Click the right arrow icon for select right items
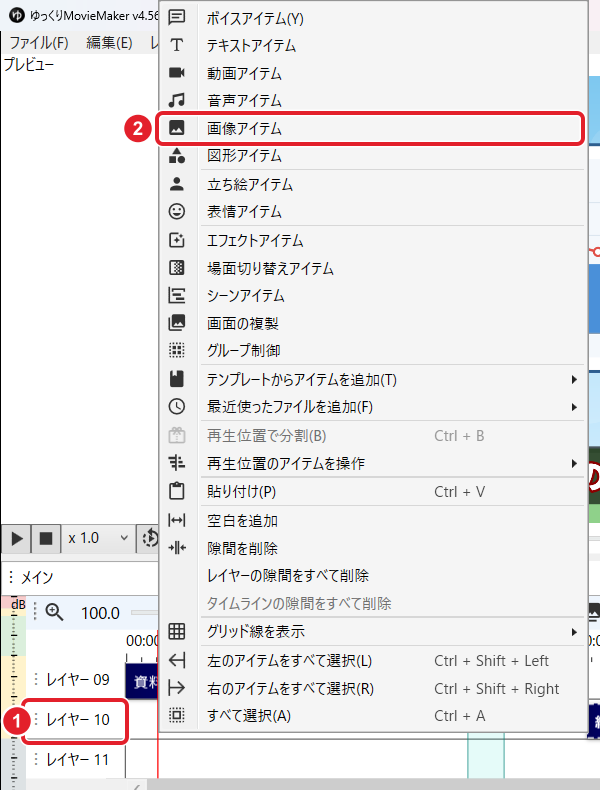 [176, 688]
